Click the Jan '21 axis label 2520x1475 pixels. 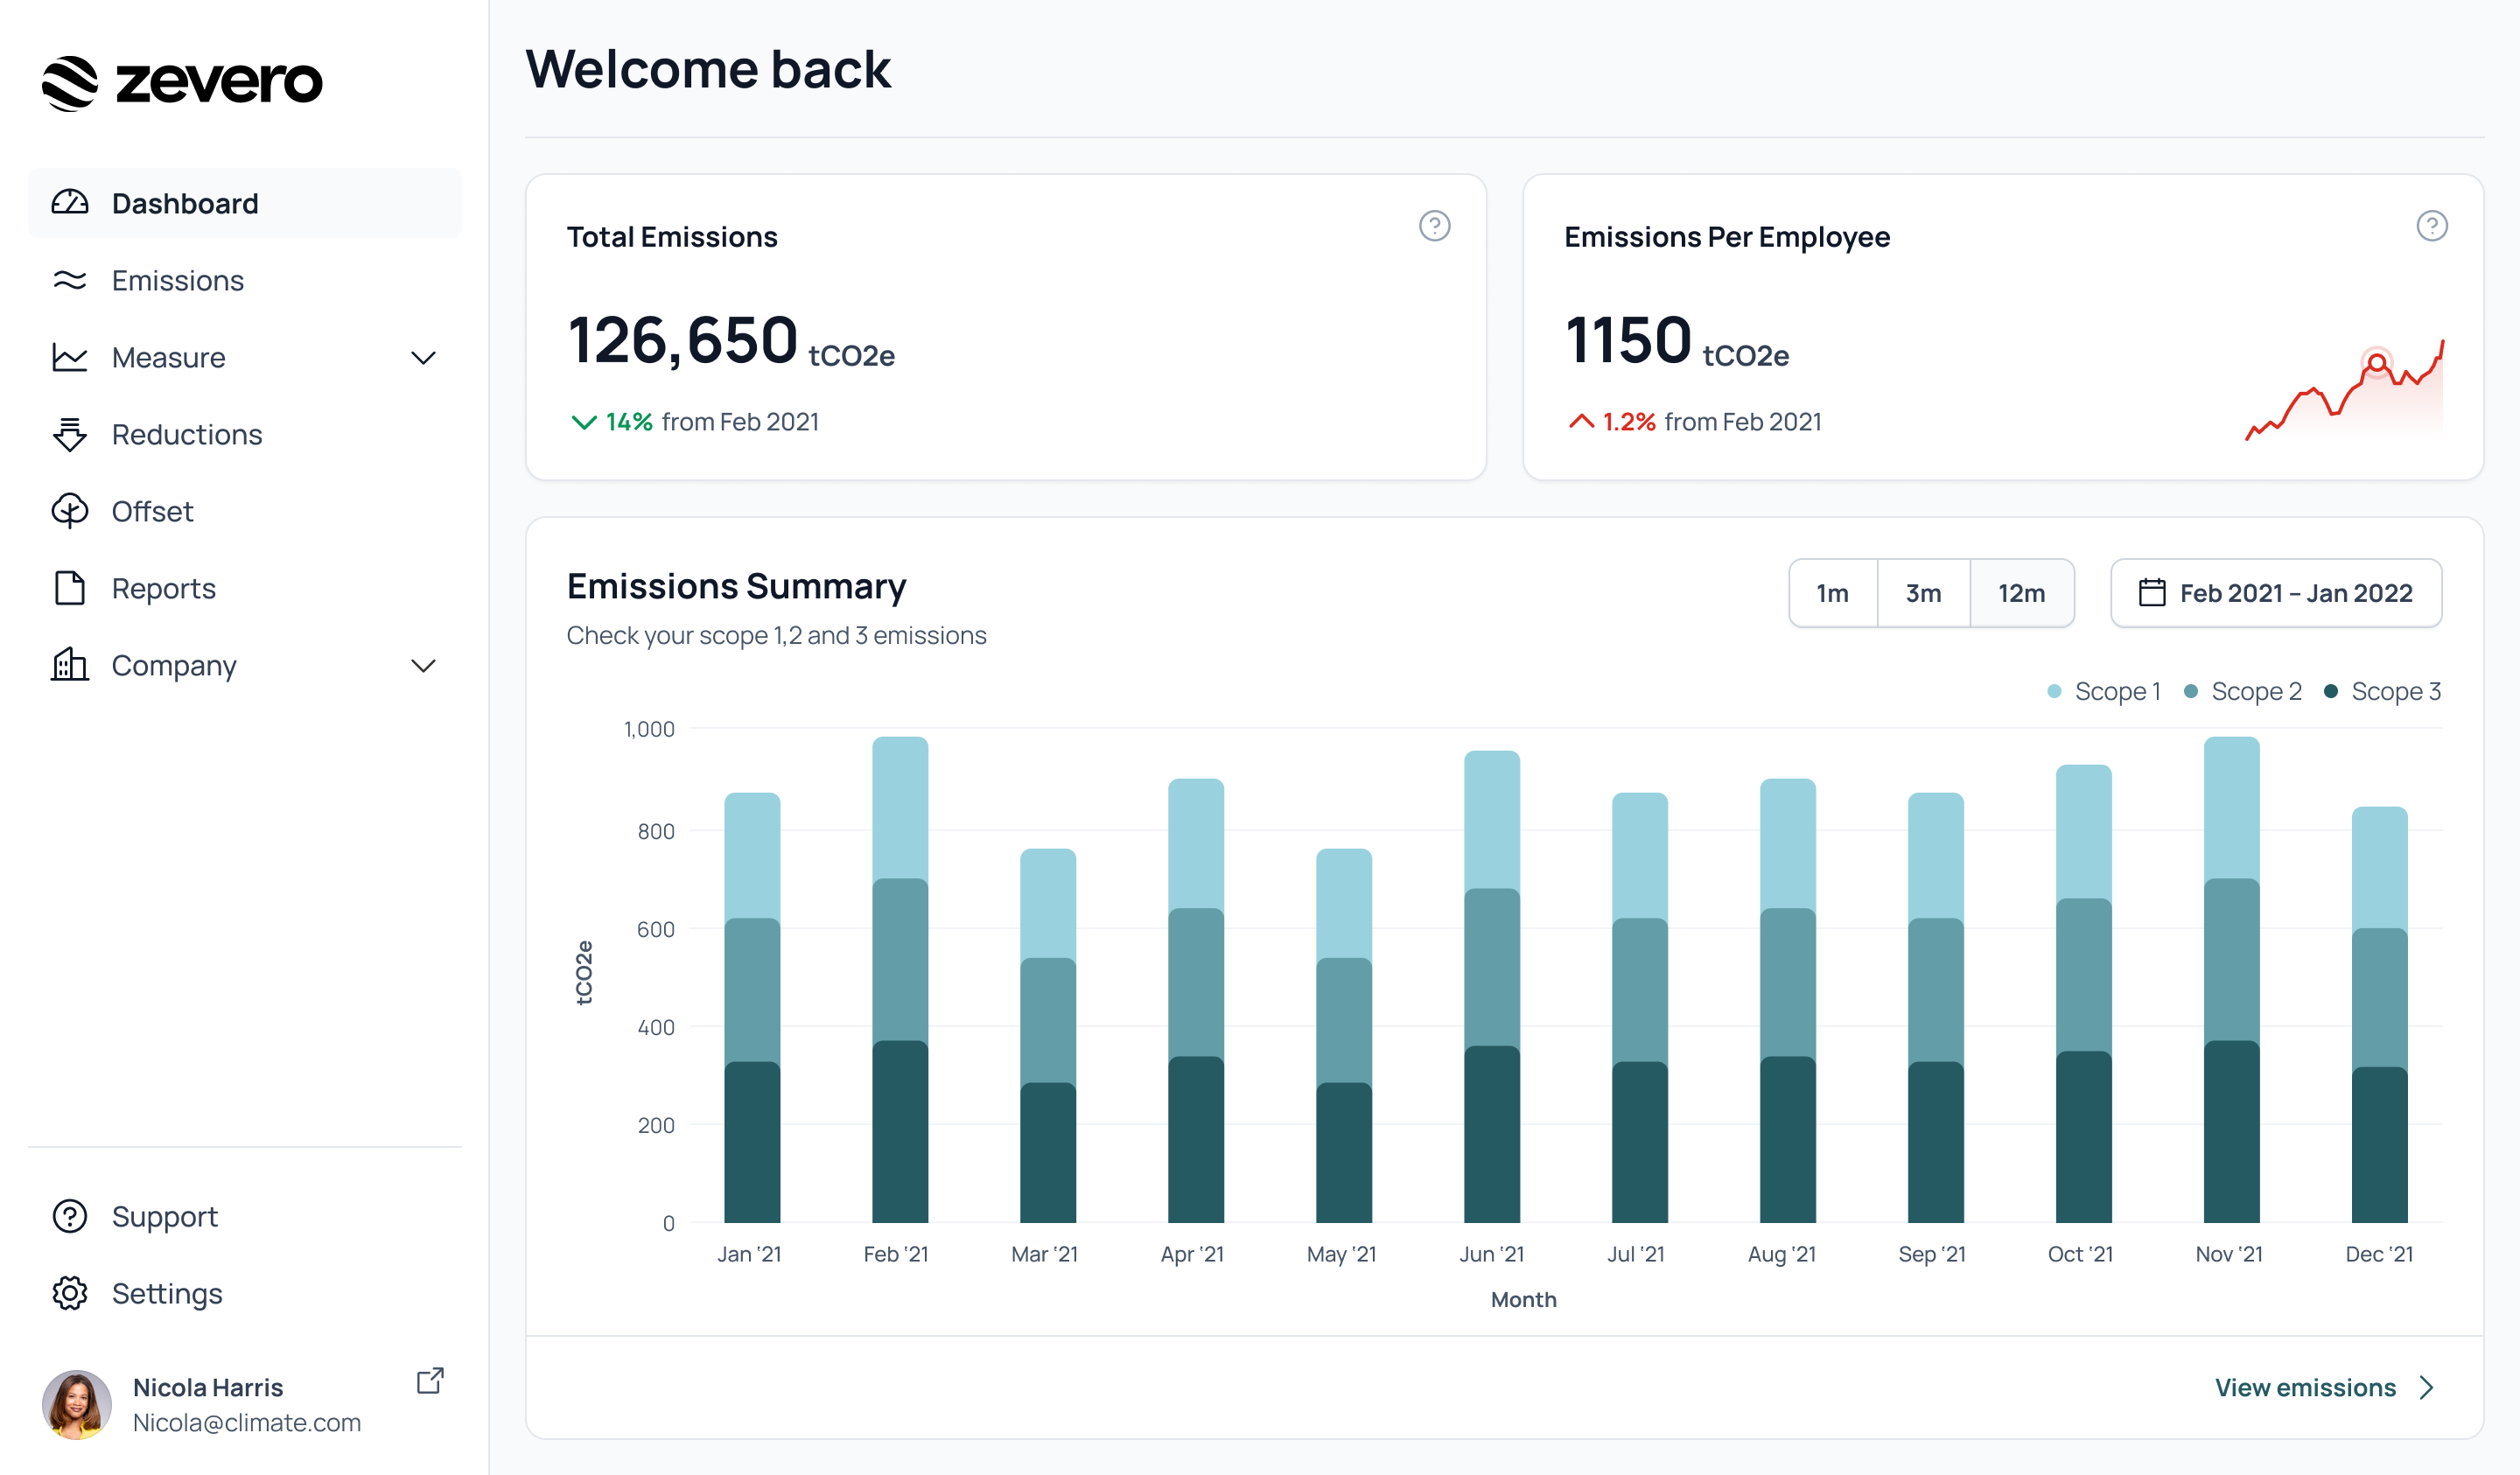(749, 1254)
